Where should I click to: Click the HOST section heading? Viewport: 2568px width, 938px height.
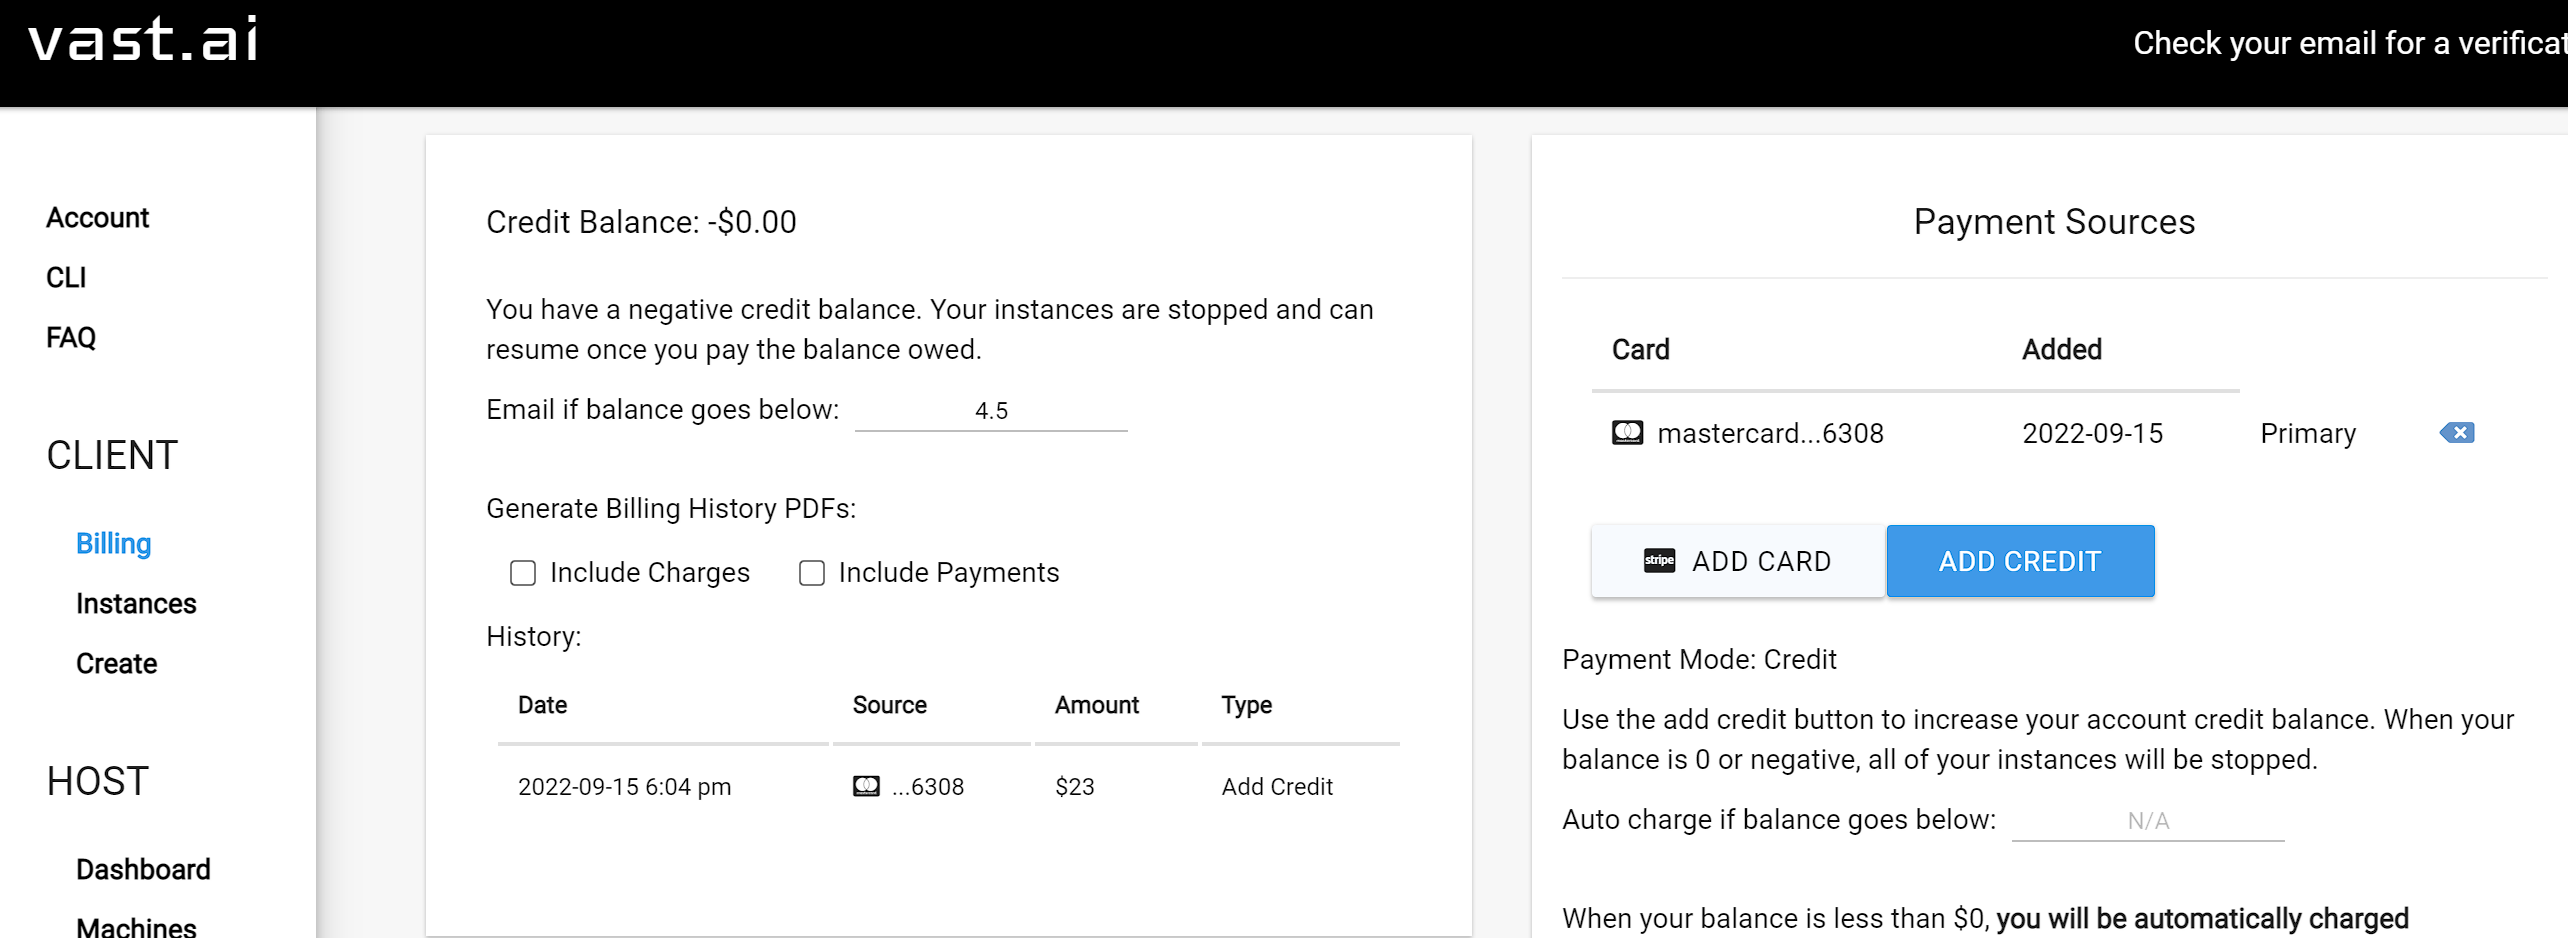98,782
